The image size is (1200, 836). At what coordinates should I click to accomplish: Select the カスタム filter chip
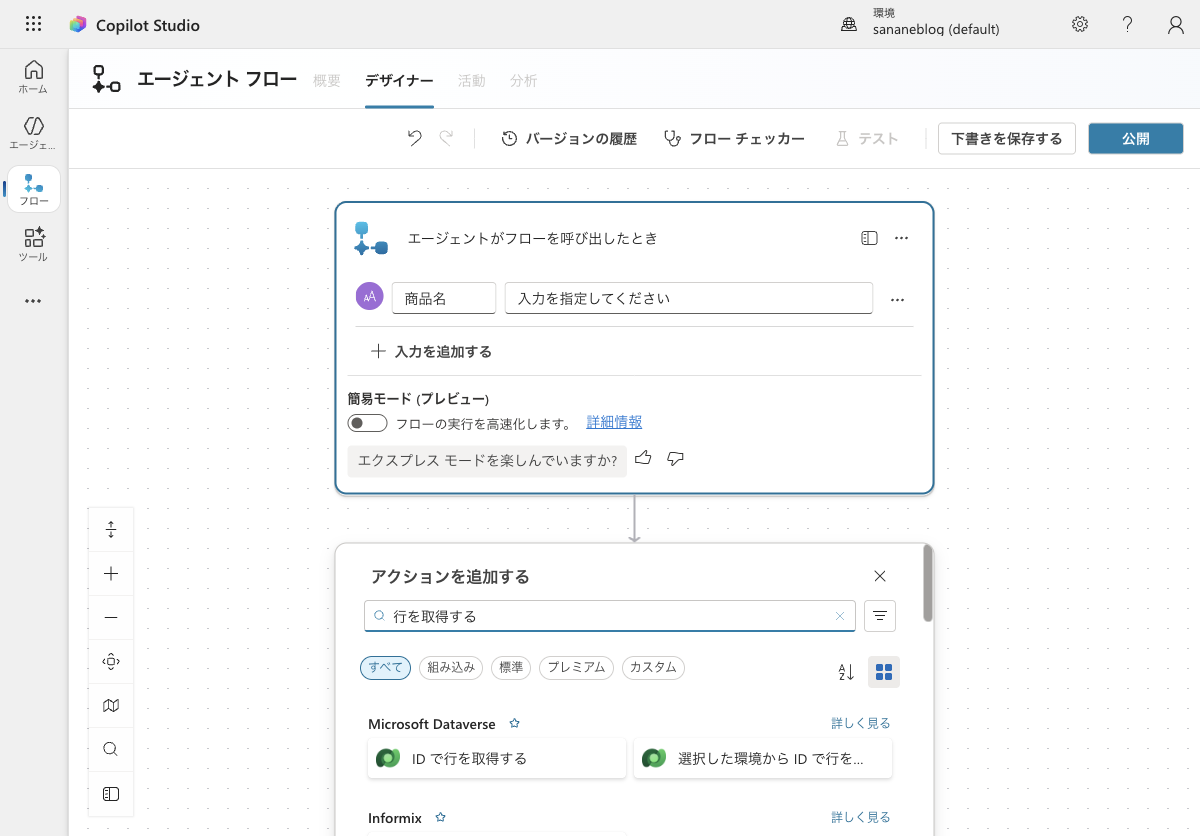(x=653, y=667)
